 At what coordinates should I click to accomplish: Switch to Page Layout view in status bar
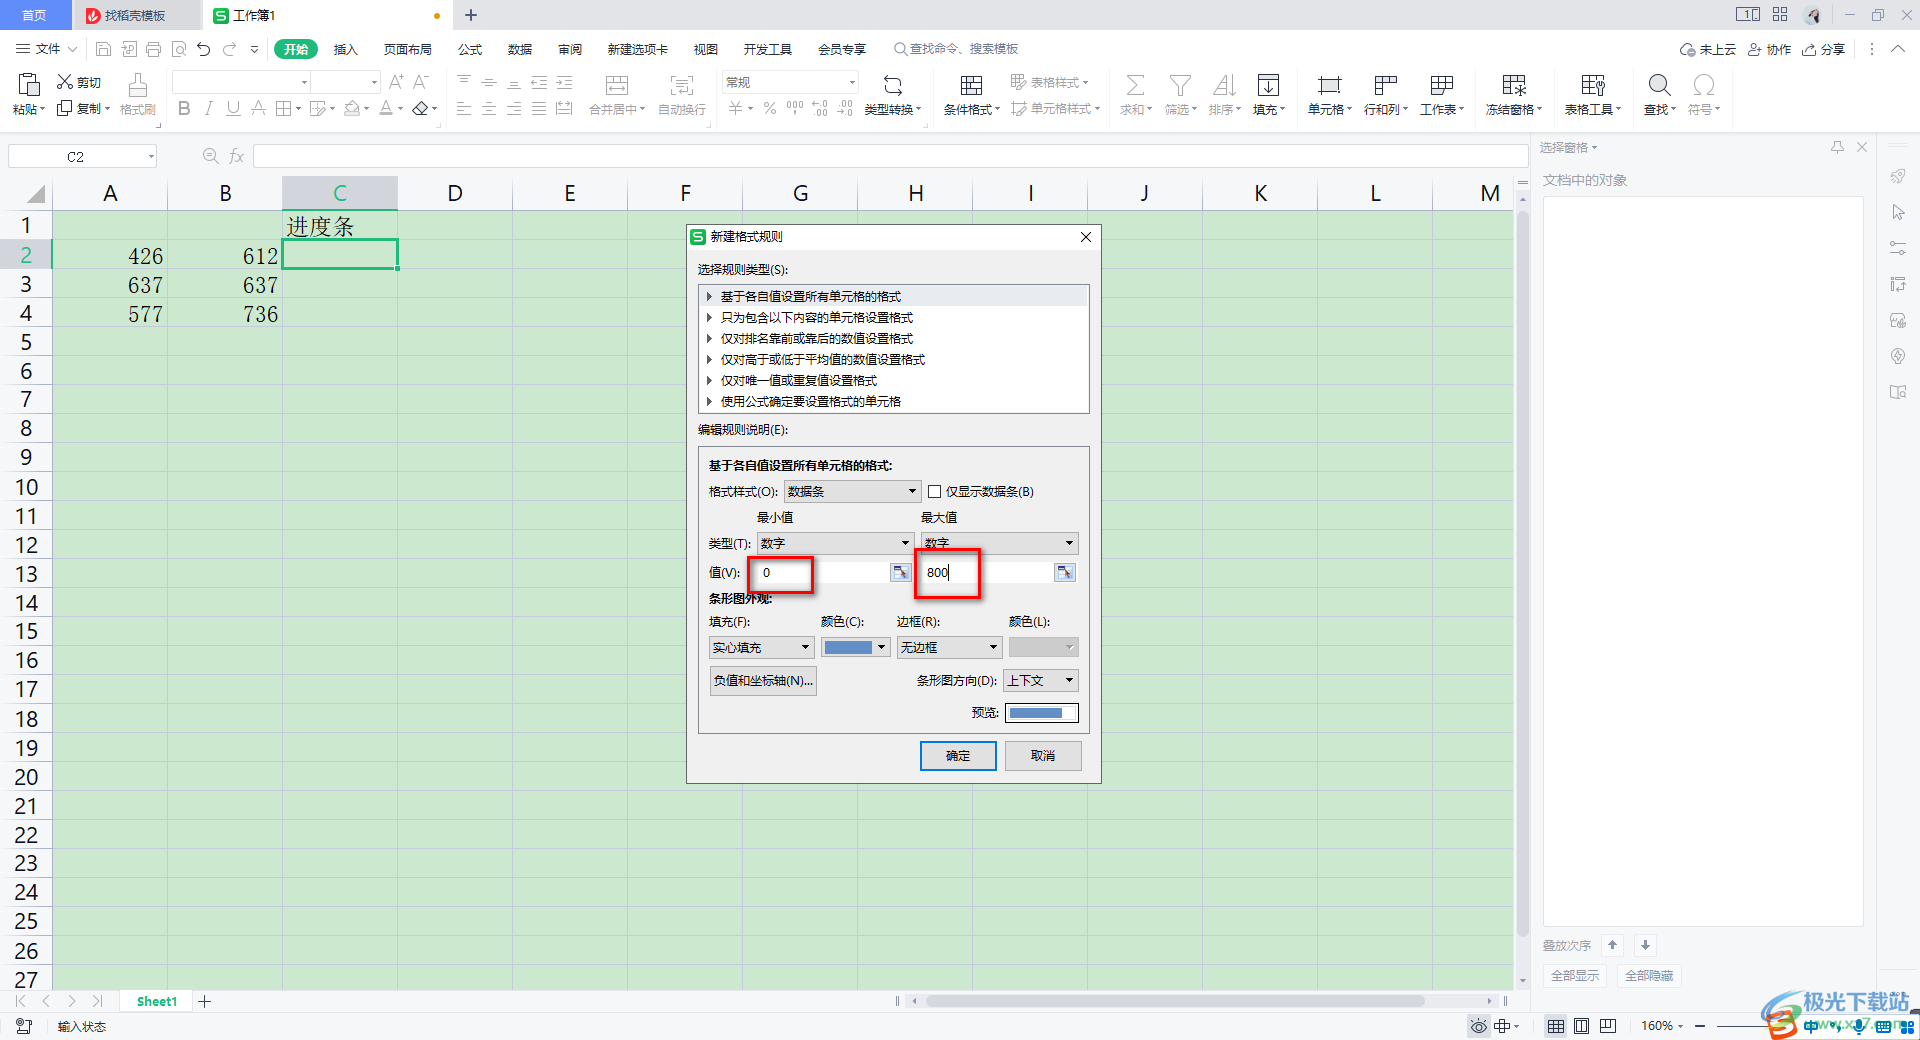coord(1582,1026)
